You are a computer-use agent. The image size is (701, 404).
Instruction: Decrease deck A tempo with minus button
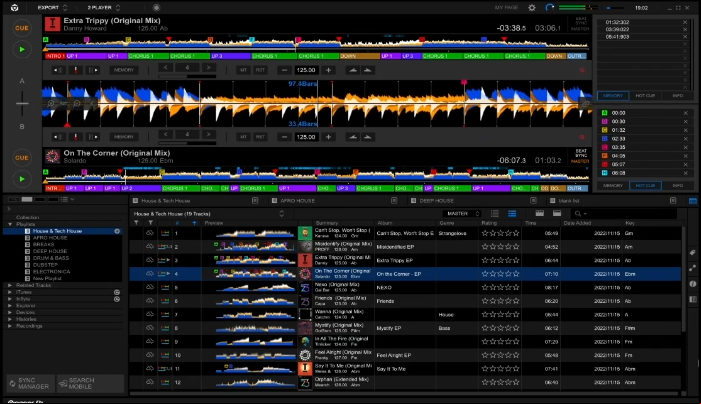pos(284,70)
